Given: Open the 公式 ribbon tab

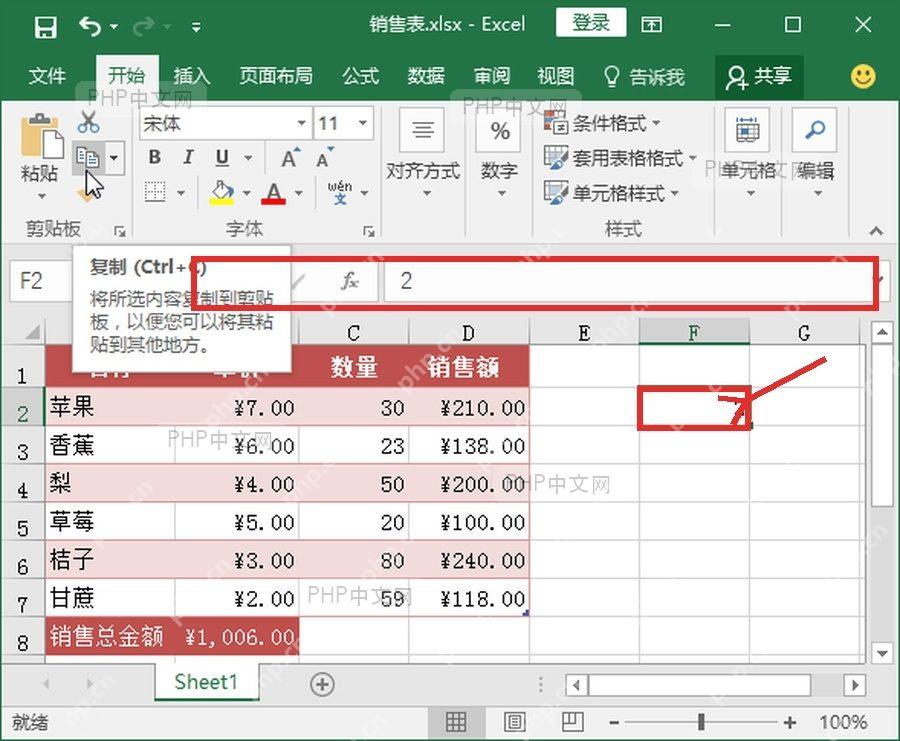Looking at the screenshot, I should point(360,76).
